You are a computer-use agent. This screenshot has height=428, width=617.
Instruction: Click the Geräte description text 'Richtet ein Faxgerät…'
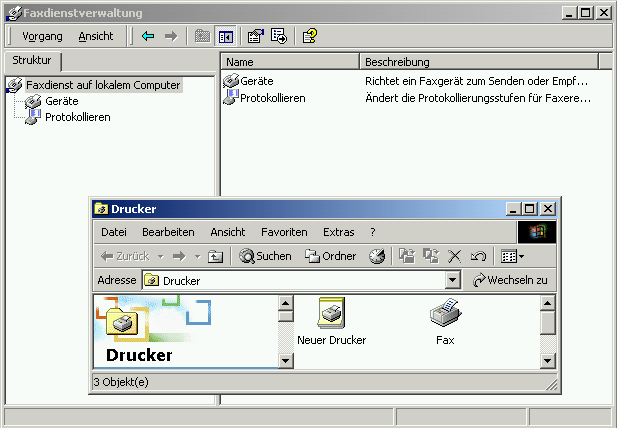pos(476,81)
